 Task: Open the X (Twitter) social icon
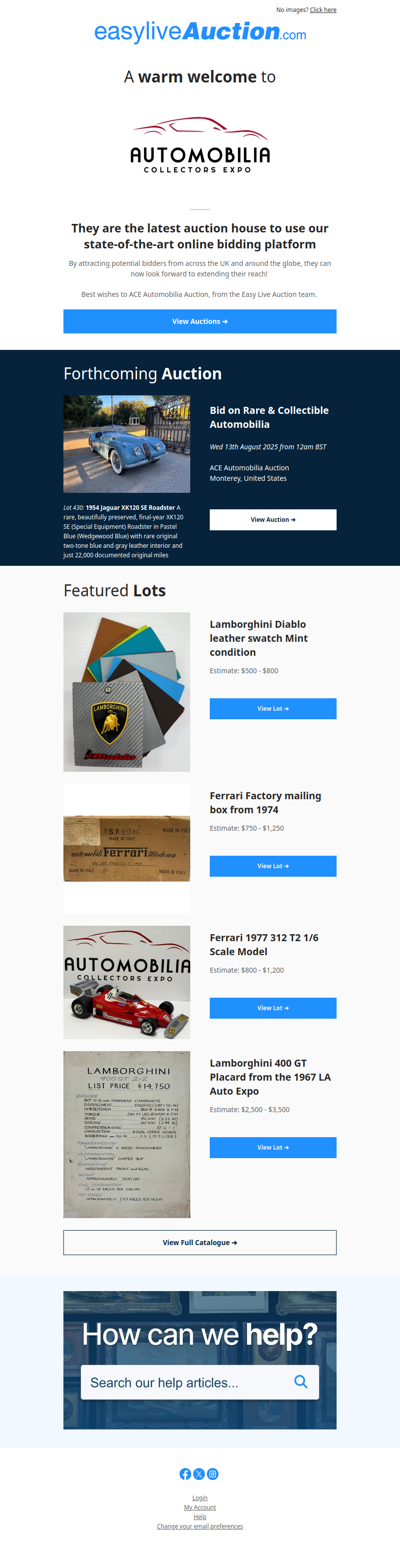(x=199, y=1474)
